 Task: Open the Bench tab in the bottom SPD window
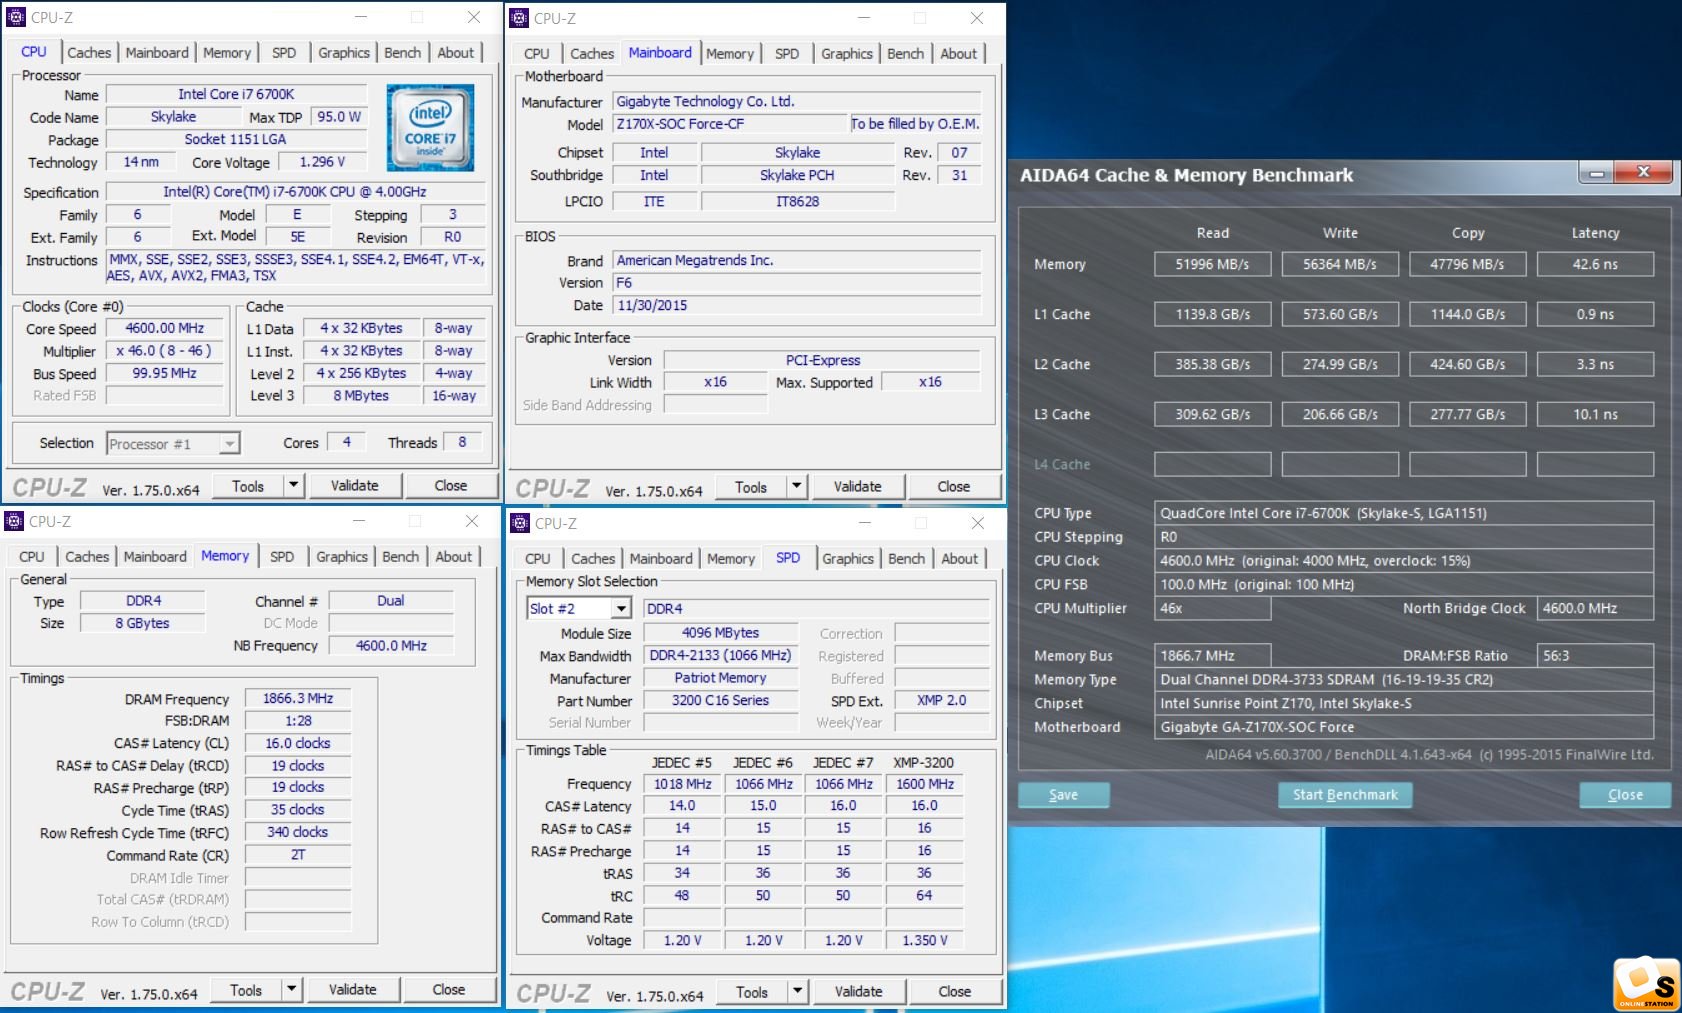(x=907, y=559)
